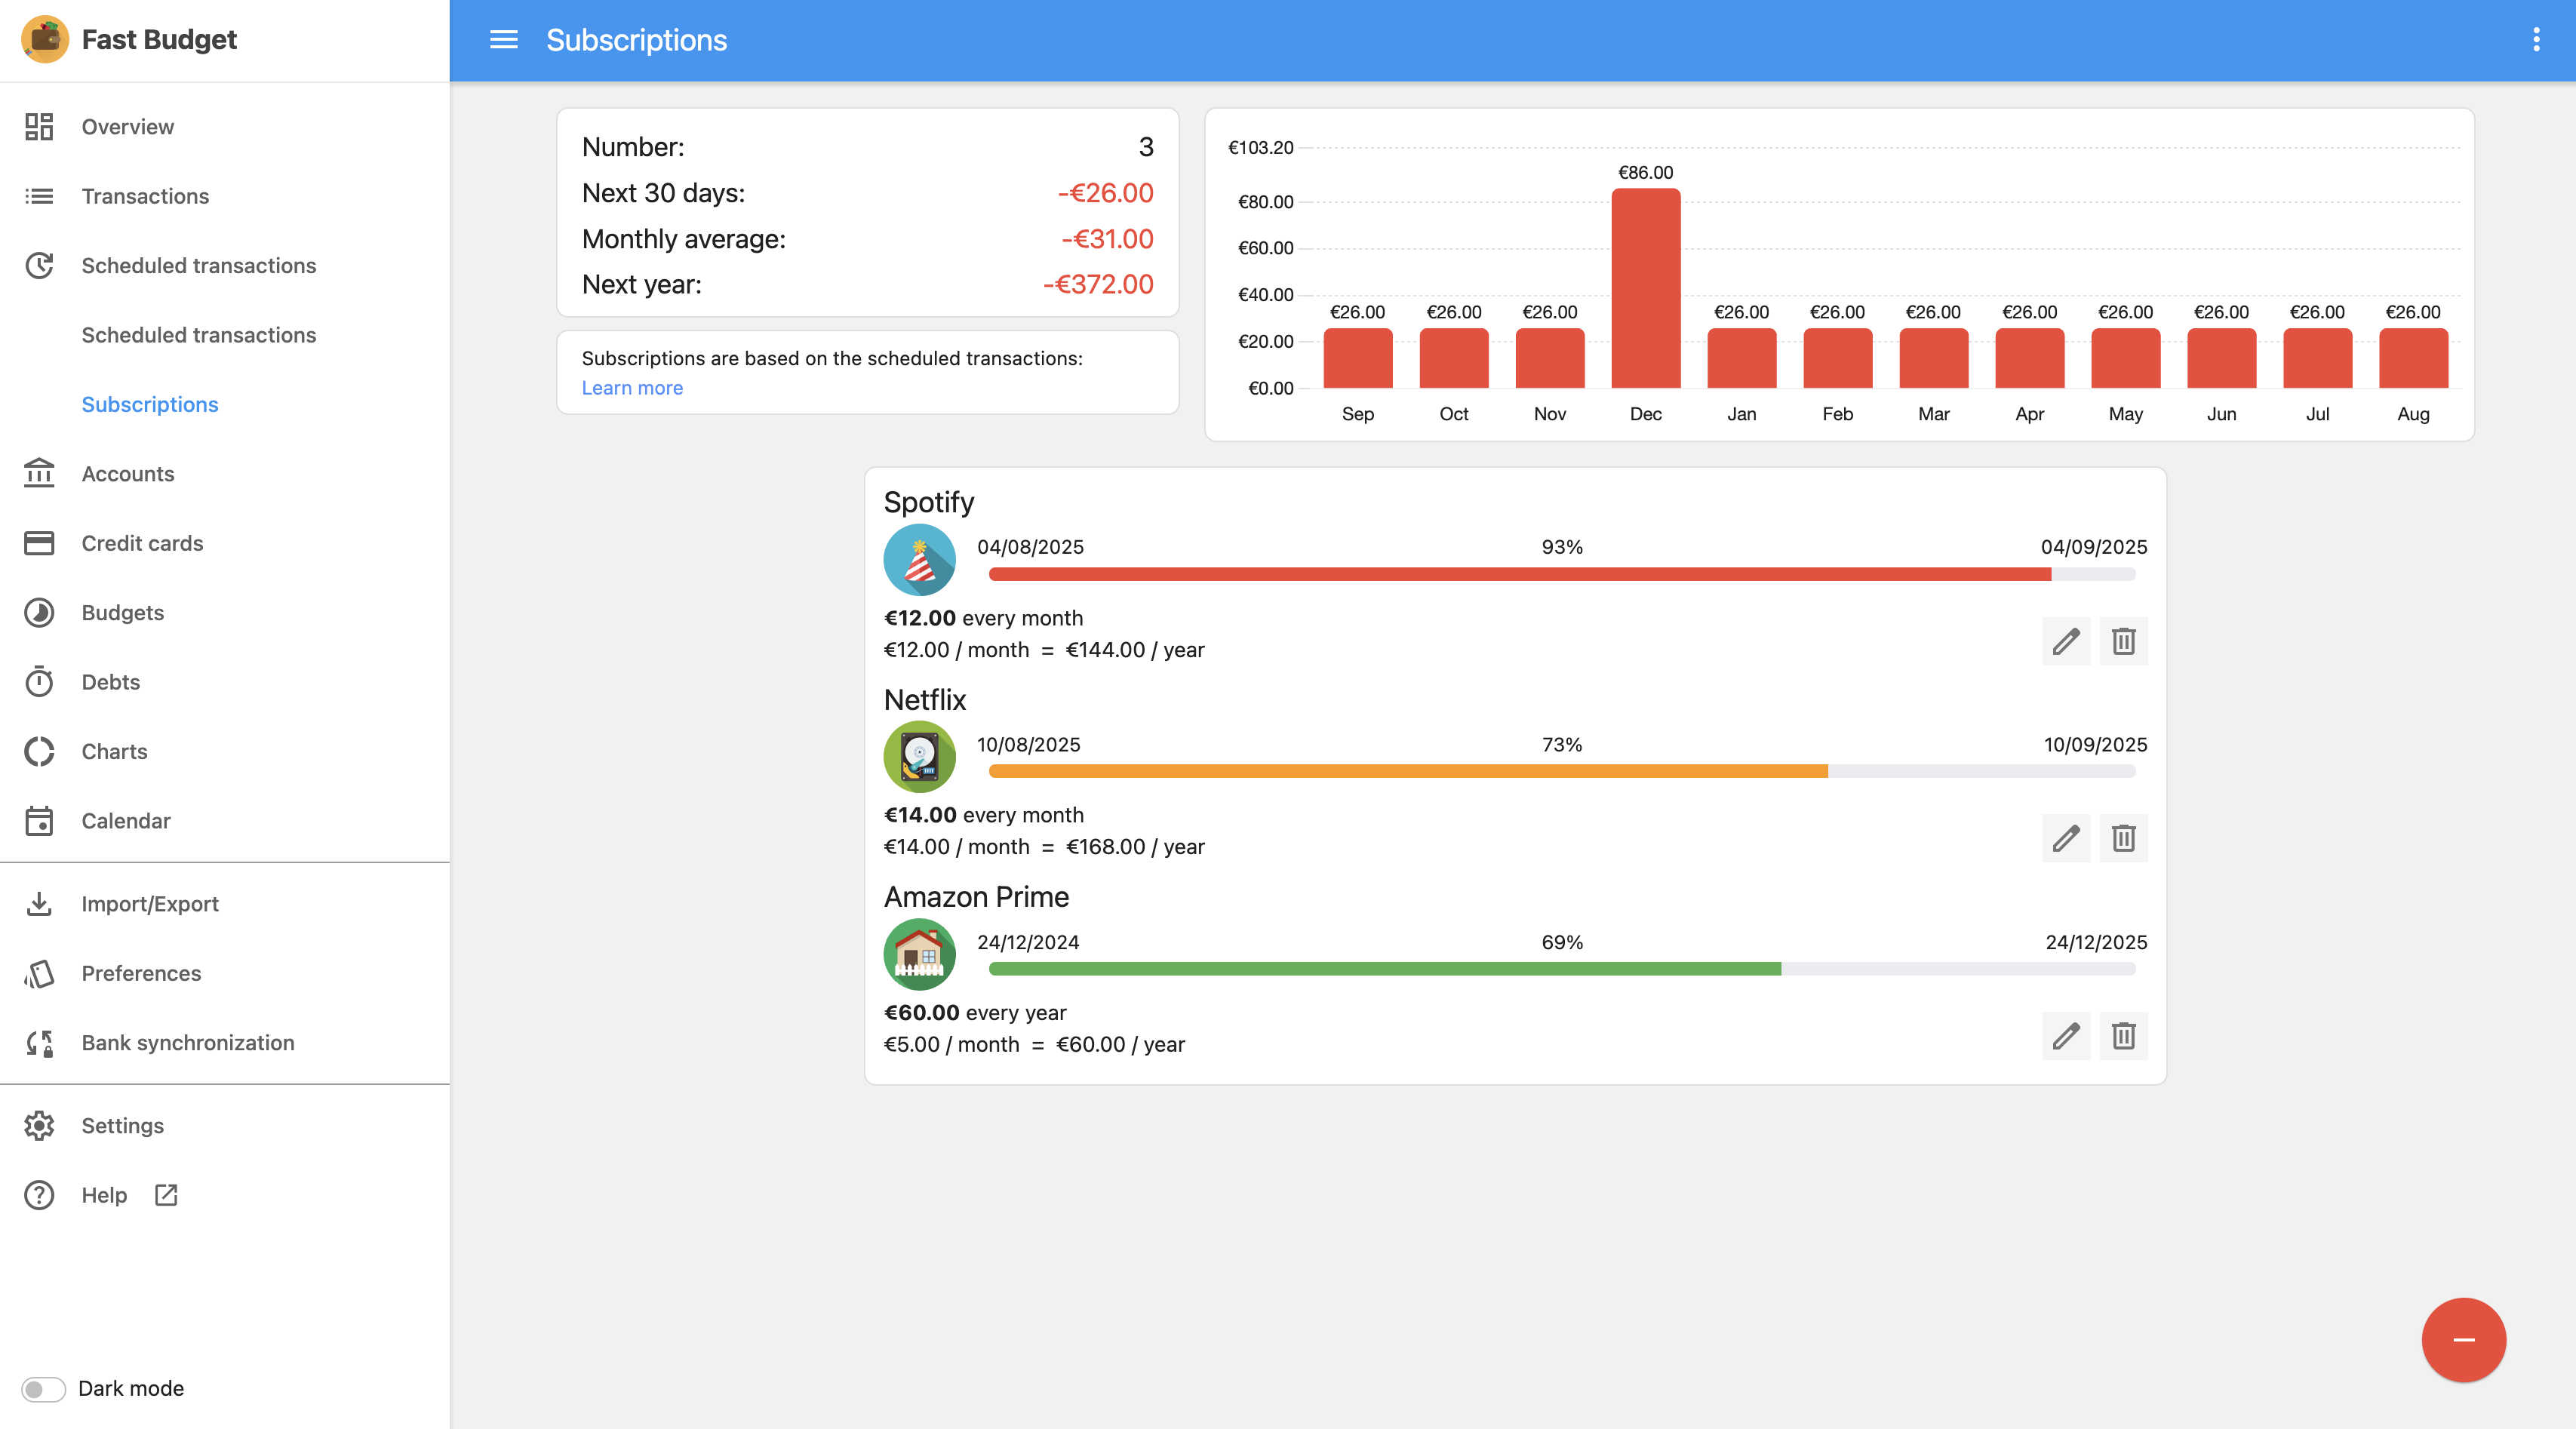Viewport: 2576px width, 1429px height.
Task: Click the Debts timer icon
Action: pos(39,682)
